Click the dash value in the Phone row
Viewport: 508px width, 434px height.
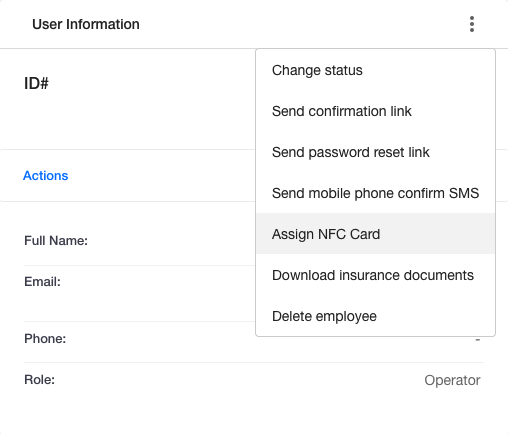pyautogui.click(x=478, y=340)
